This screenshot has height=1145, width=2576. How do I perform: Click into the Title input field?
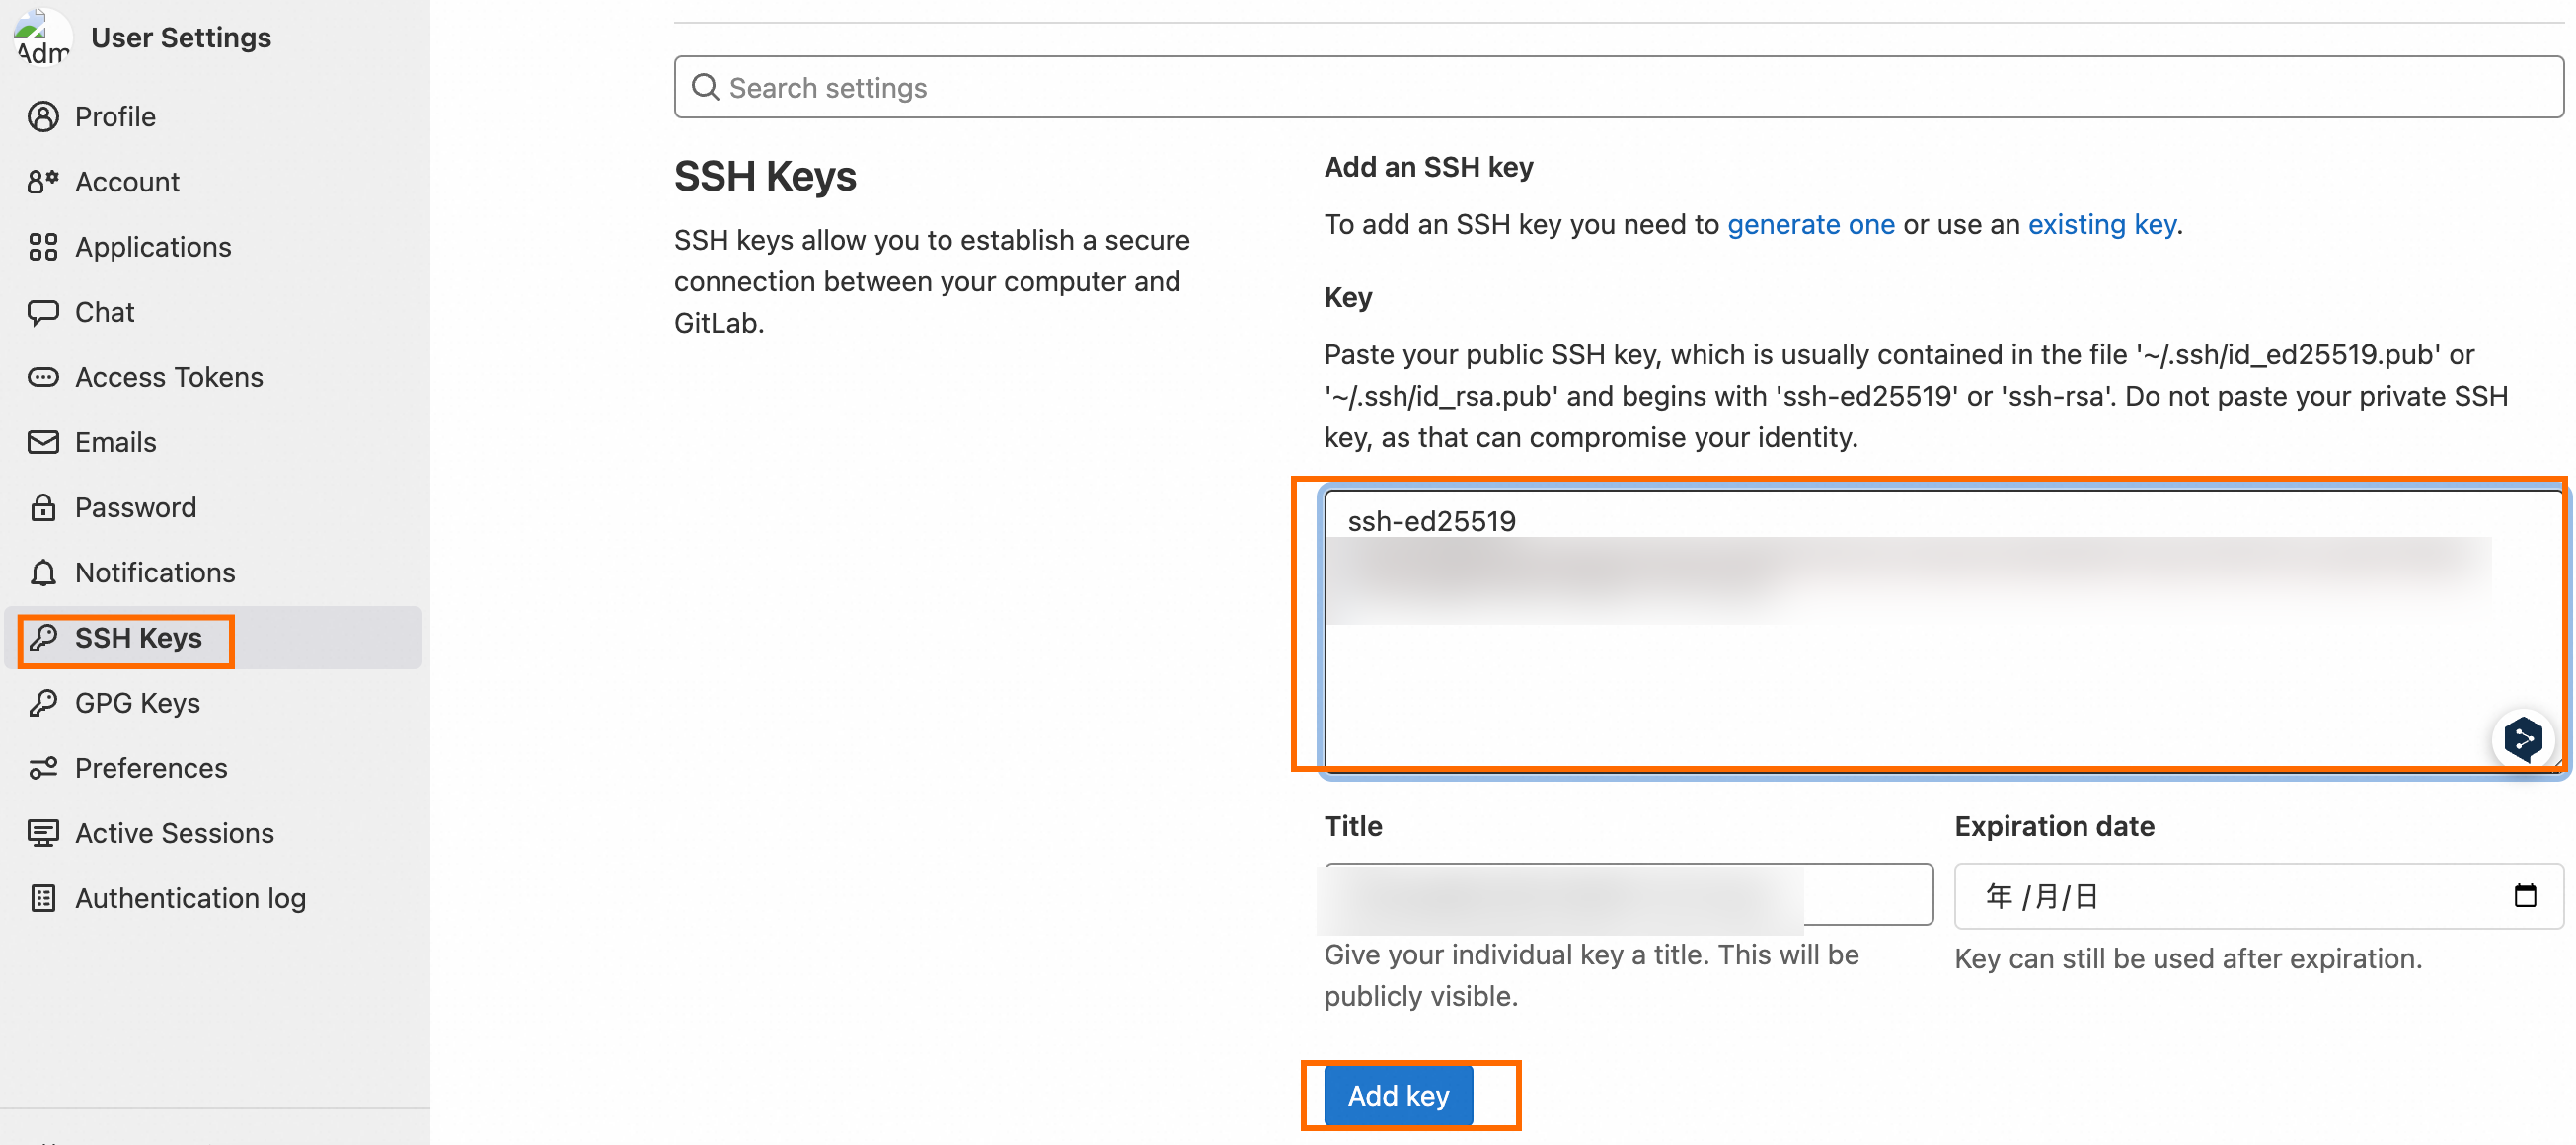(x=1628, y=895)
